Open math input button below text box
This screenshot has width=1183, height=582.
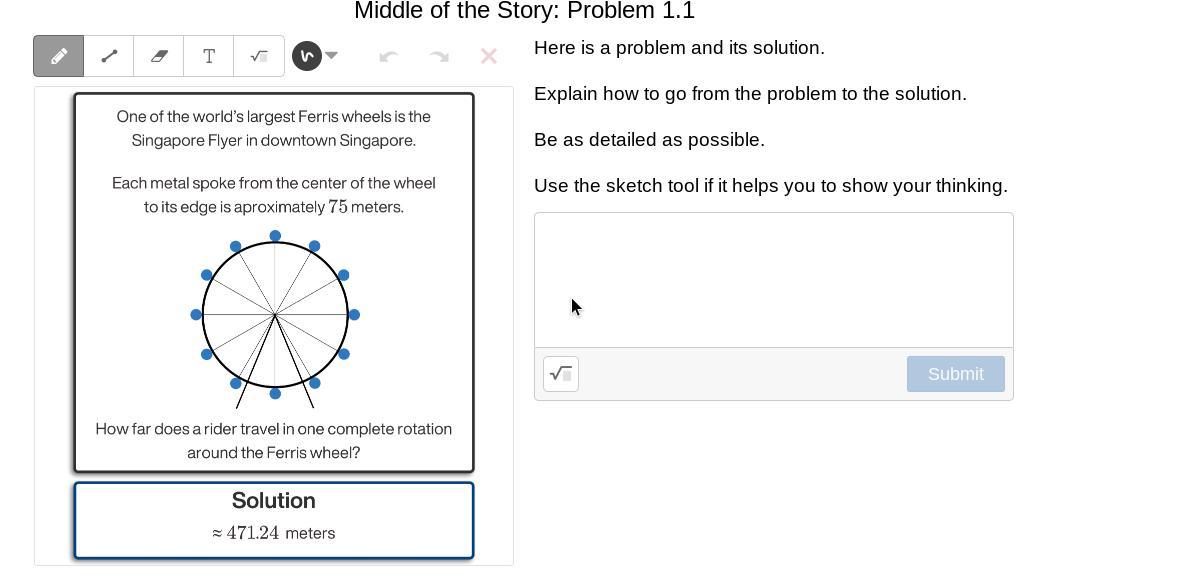coord(561,374)
